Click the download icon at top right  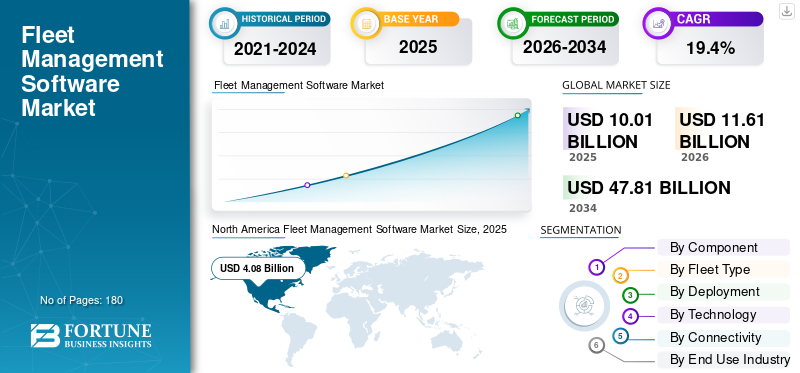(786, 11)
